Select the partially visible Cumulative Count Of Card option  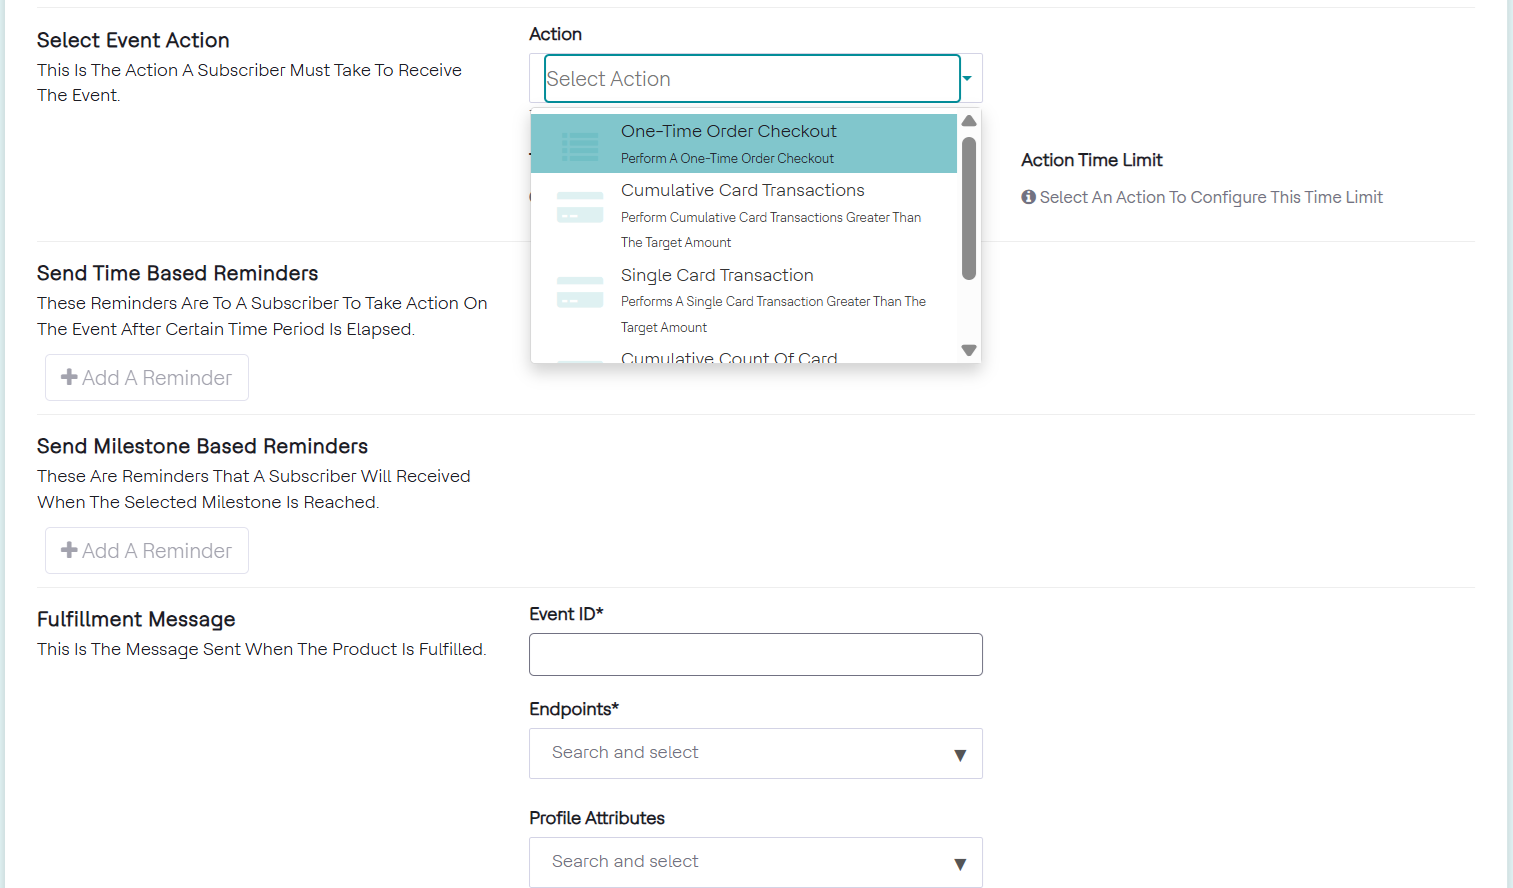(x=729, y=356)
